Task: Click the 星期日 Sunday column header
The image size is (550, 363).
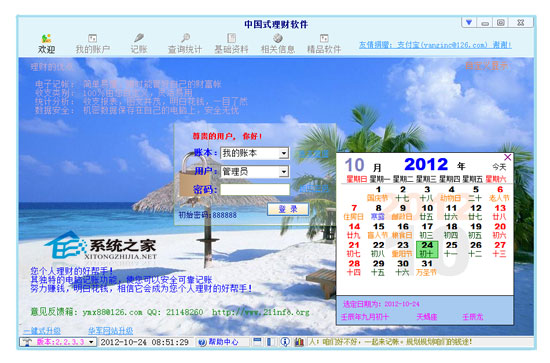Action: pyautogui.click(x=356, y=179)
